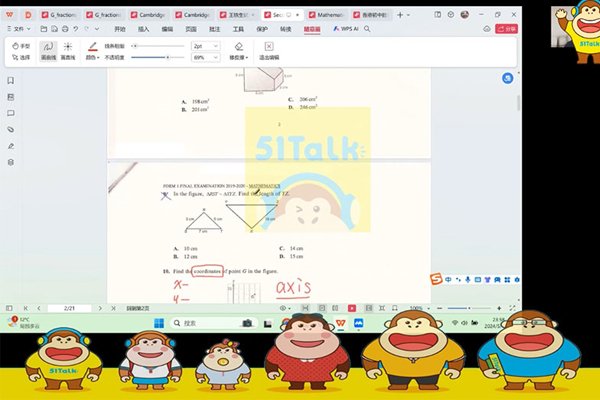Go to first page button
This screenshot has height=400, width=600.
26,308
